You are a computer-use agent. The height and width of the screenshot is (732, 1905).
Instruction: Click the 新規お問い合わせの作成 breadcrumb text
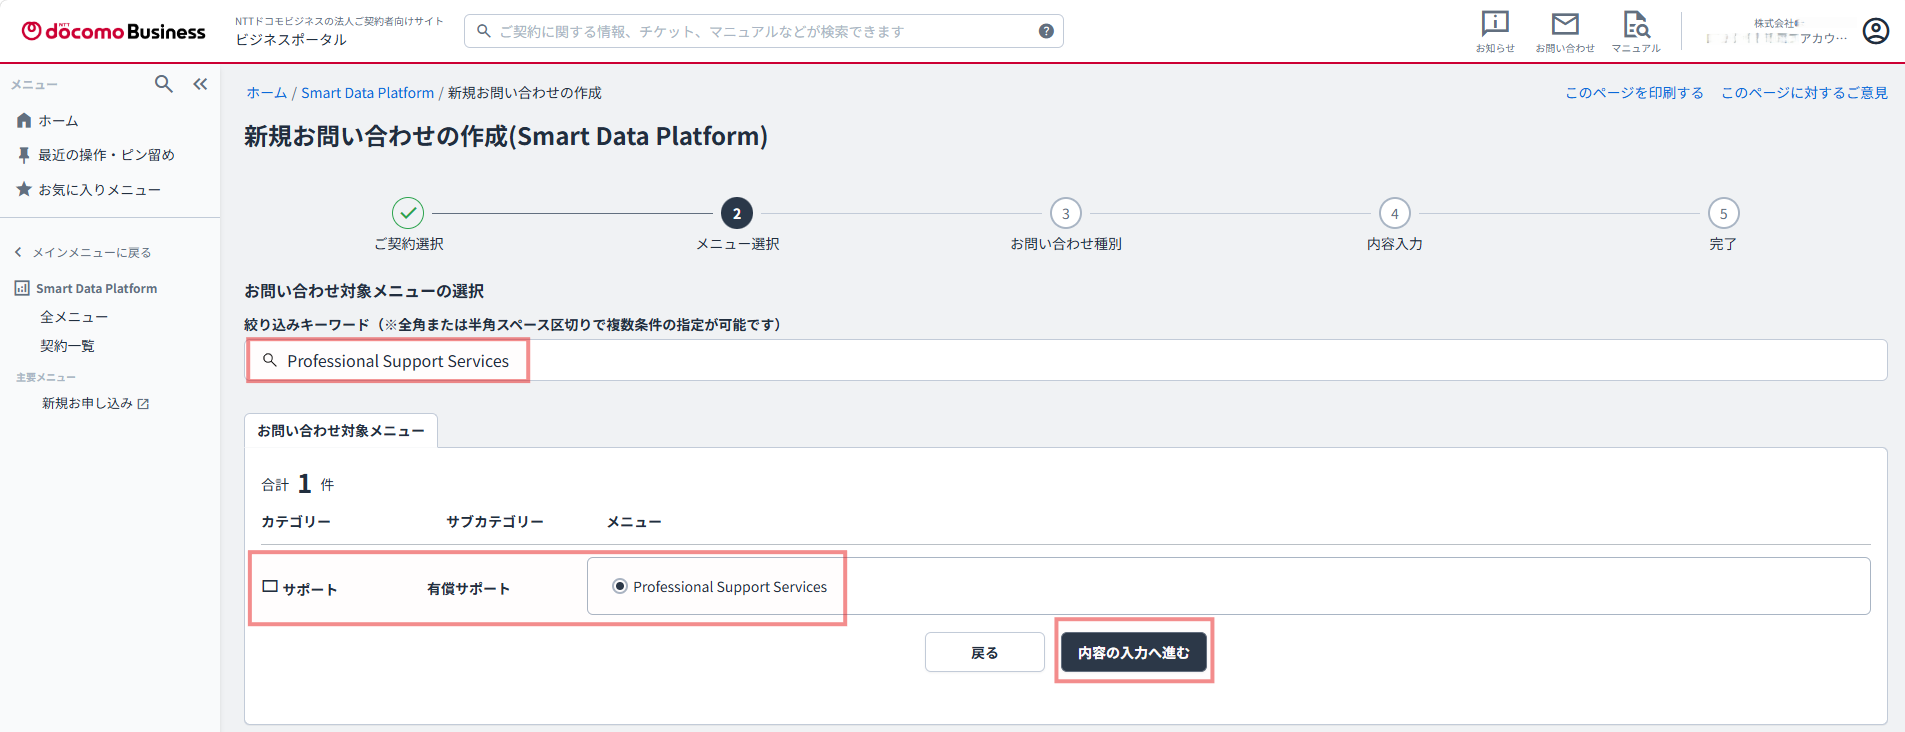click(525, 93)
